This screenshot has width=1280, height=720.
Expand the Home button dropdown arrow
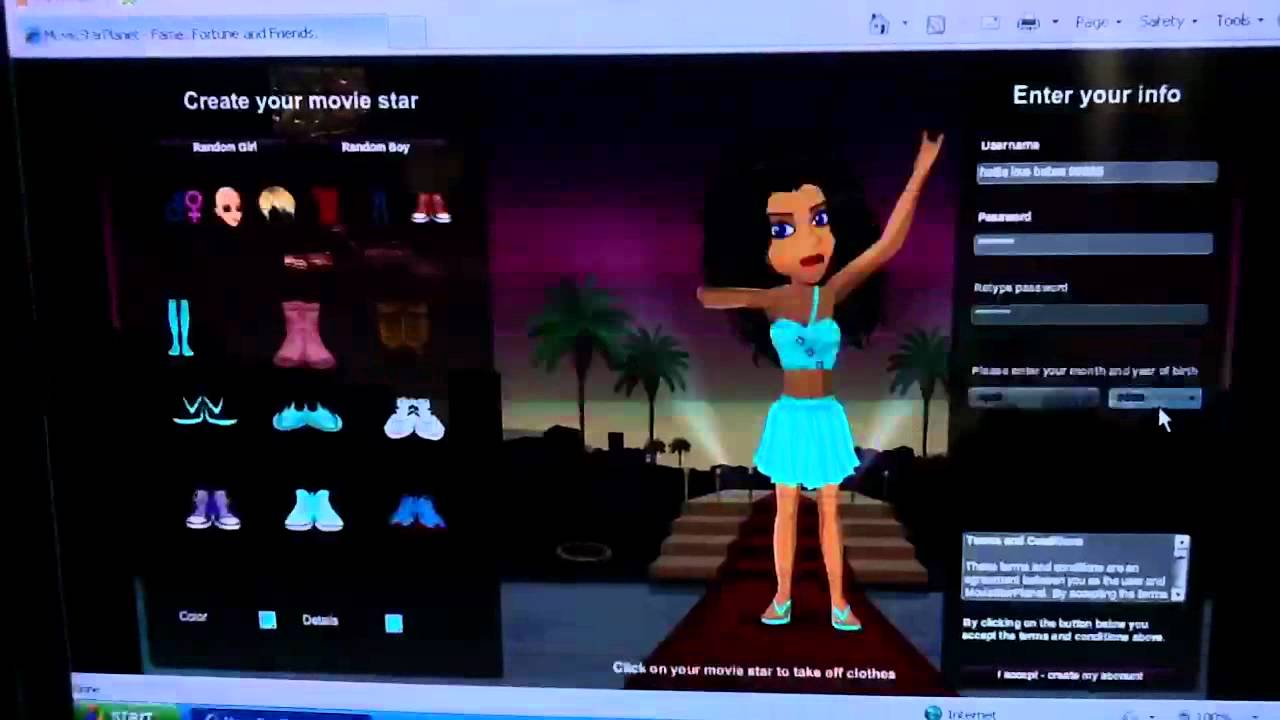(x=905, y=24)
